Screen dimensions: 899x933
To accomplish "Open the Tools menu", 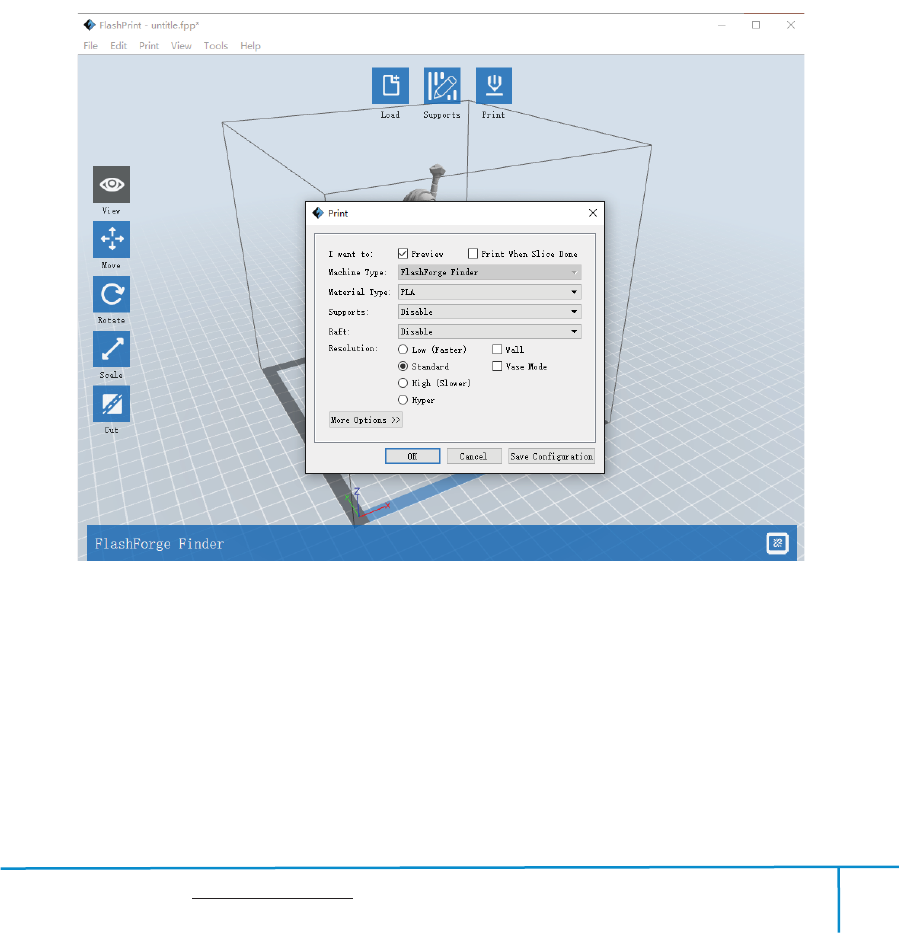I will 215,46.
